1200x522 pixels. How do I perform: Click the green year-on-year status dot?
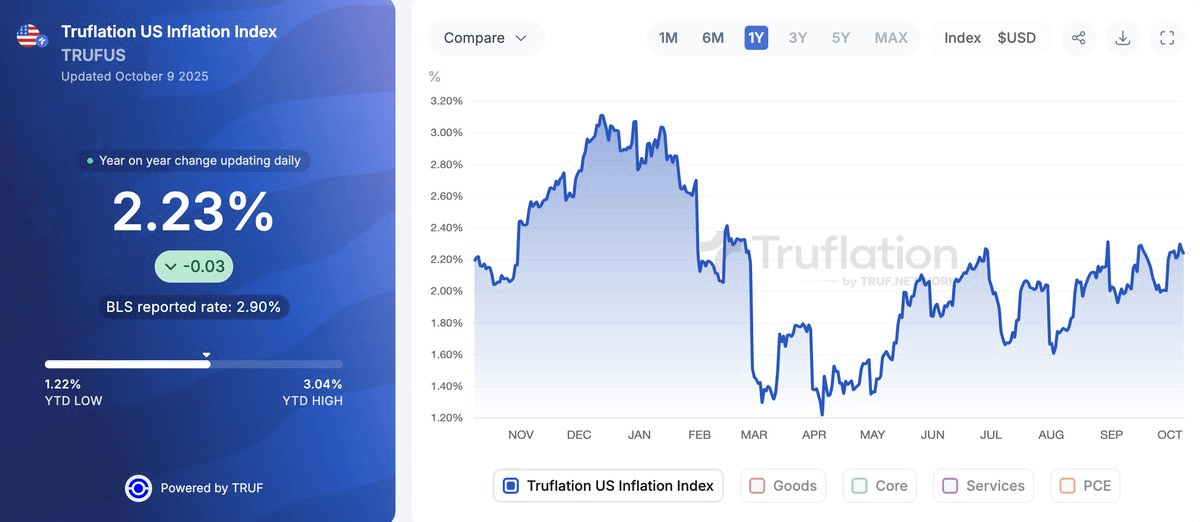tap(90, 160)
